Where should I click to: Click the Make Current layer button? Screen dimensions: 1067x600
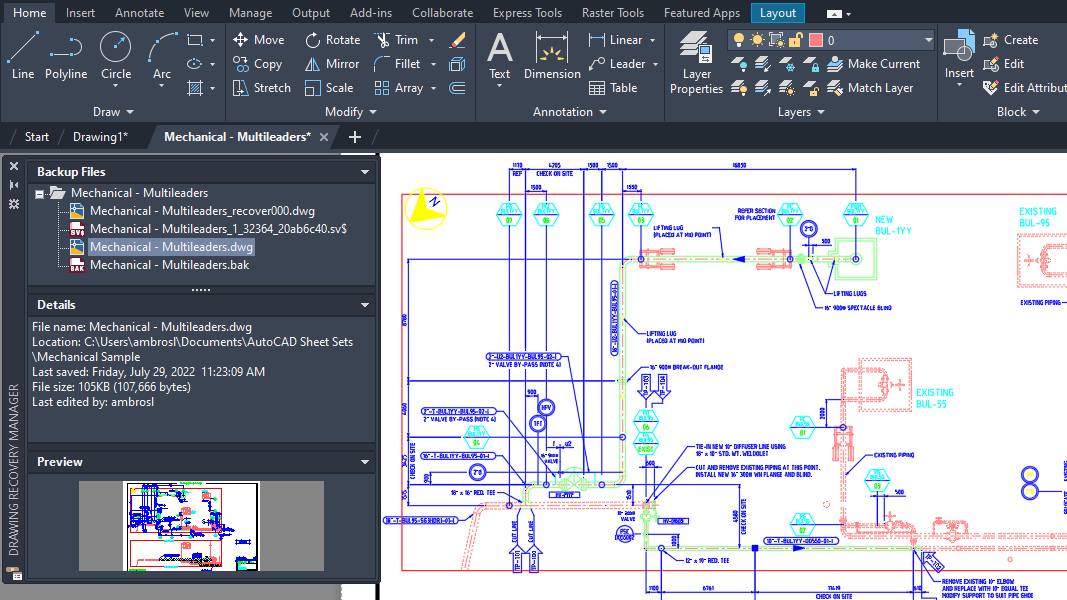coord(873,64)
